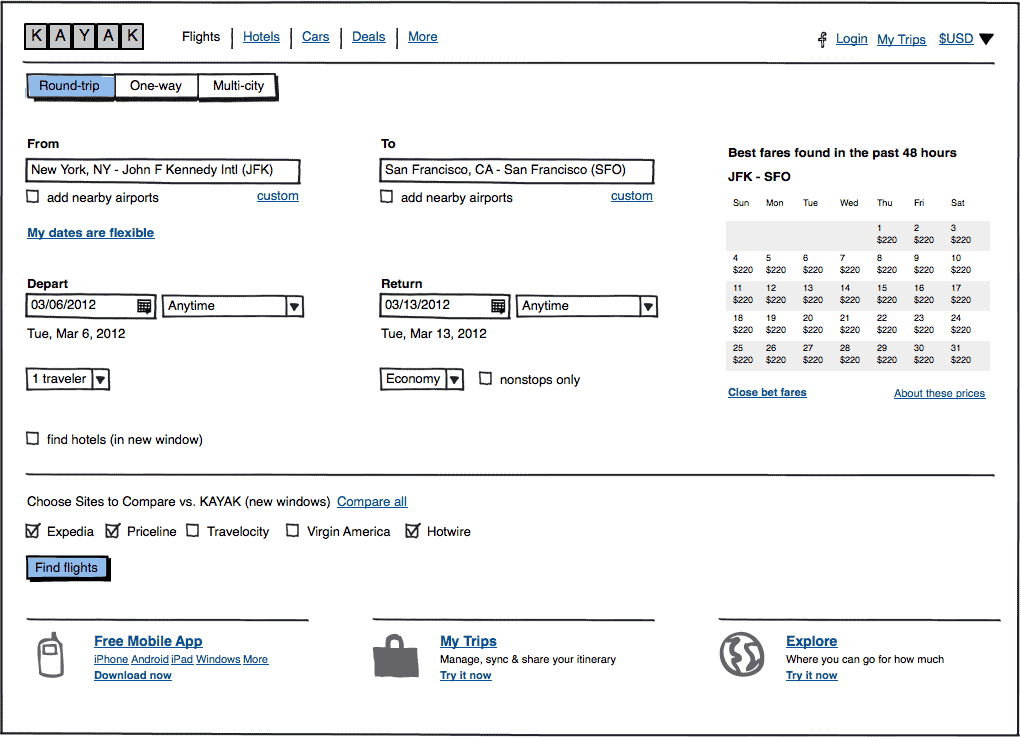
Task: Click the Download now link
Action: (133, 675)
